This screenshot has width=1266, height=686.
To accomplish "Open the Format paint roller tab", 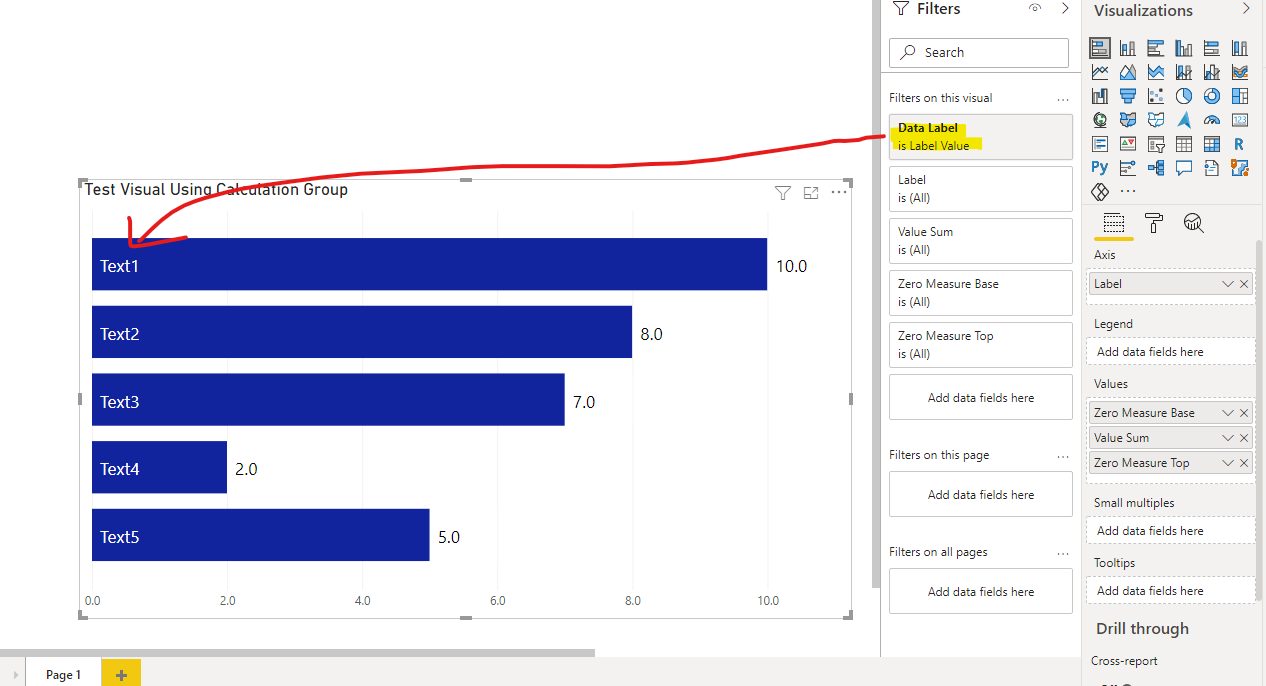I will click(1153, 223).
